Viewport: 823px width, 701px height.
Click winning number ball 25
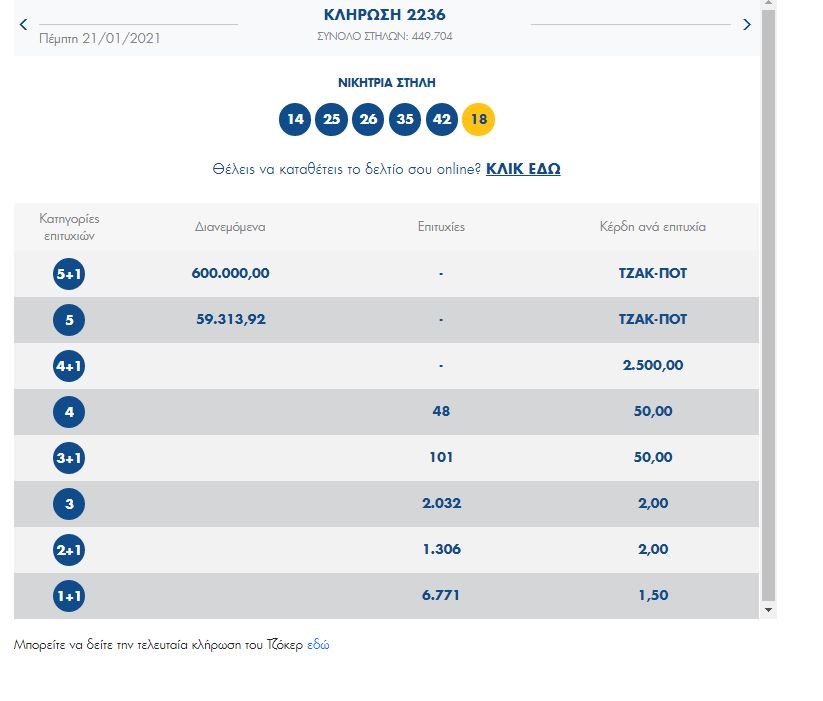click(x=332, y=120)
